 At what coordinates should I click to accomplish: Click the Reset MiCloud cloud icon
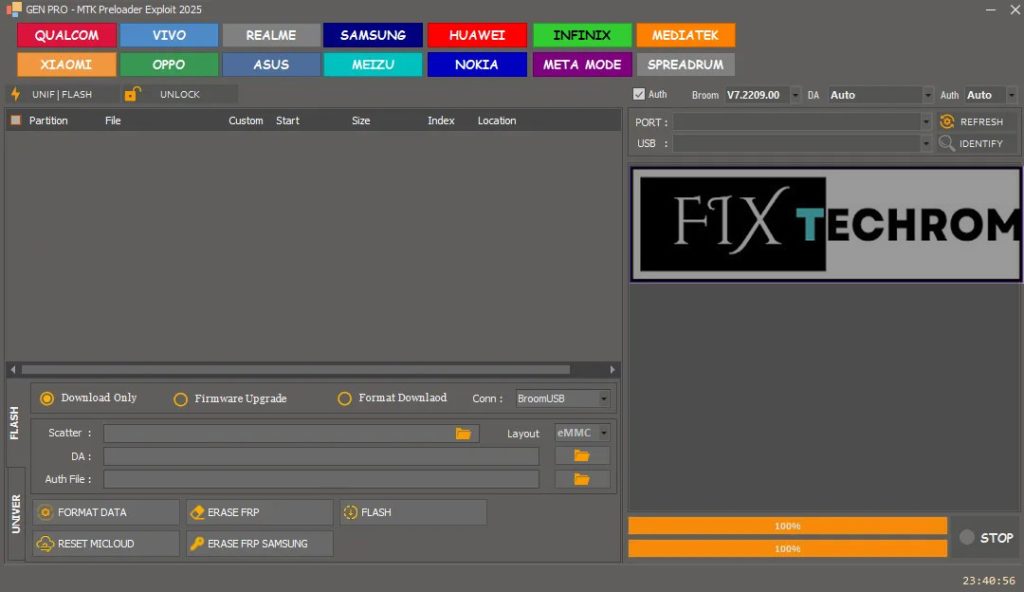[x=45, y=543]
